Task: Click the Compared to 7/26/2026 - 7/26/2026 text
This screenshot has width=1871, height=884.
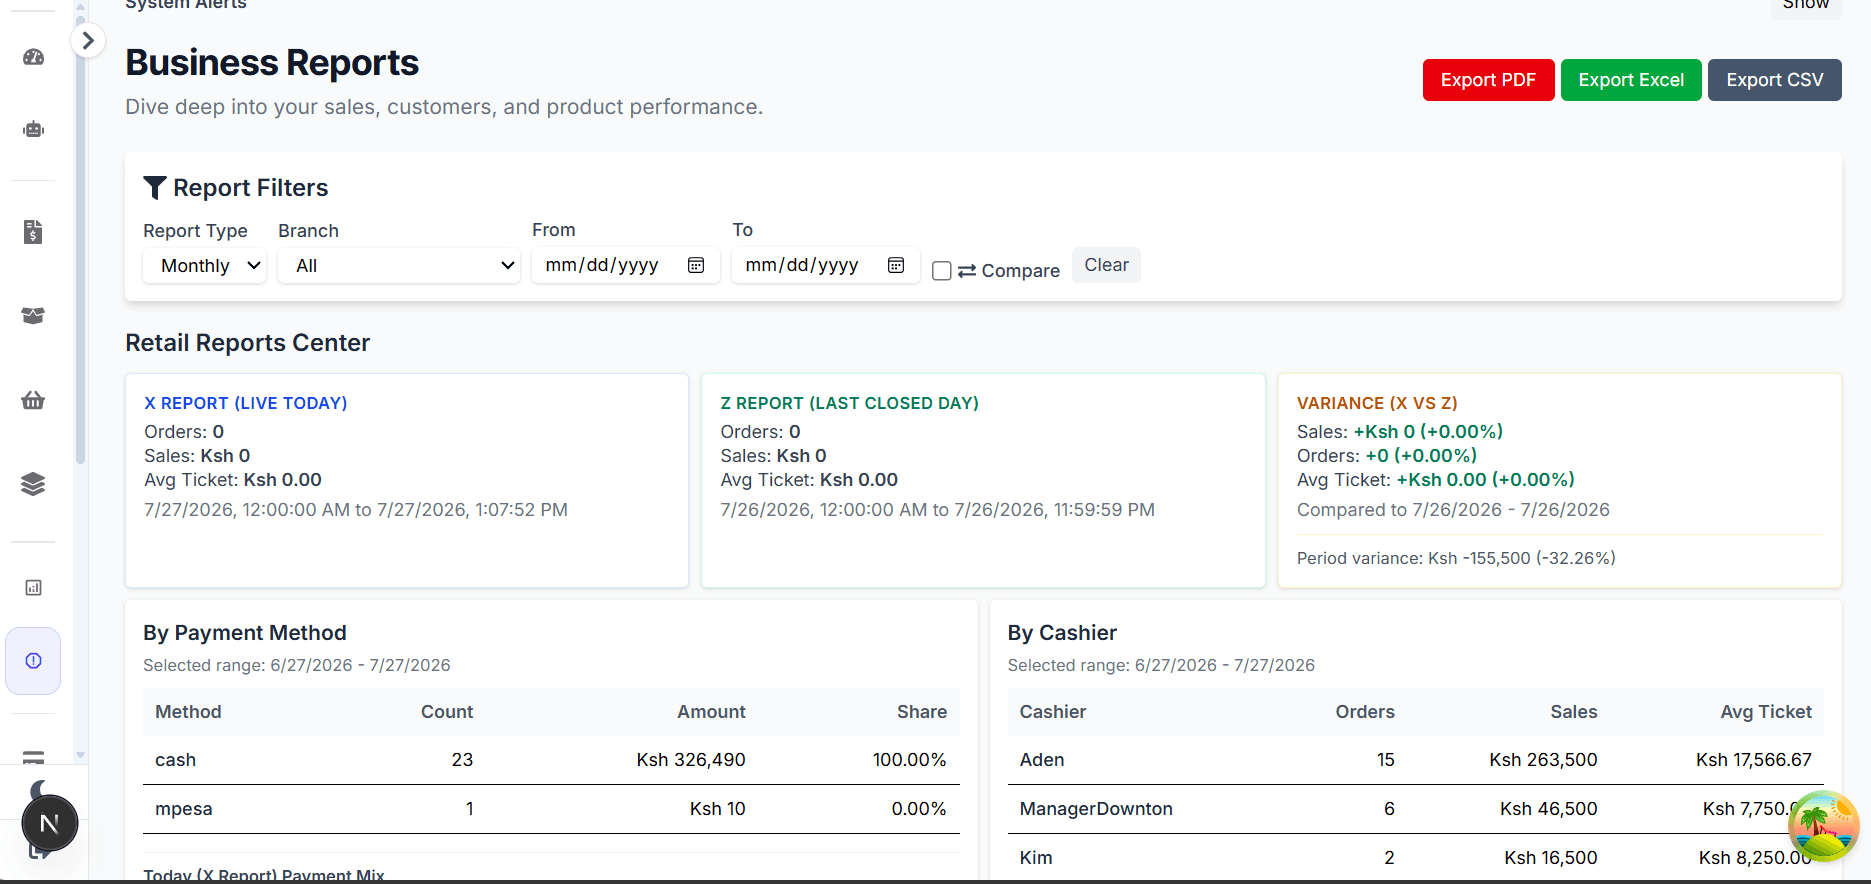Action: pyautogui.click(x=1453, y=510)
